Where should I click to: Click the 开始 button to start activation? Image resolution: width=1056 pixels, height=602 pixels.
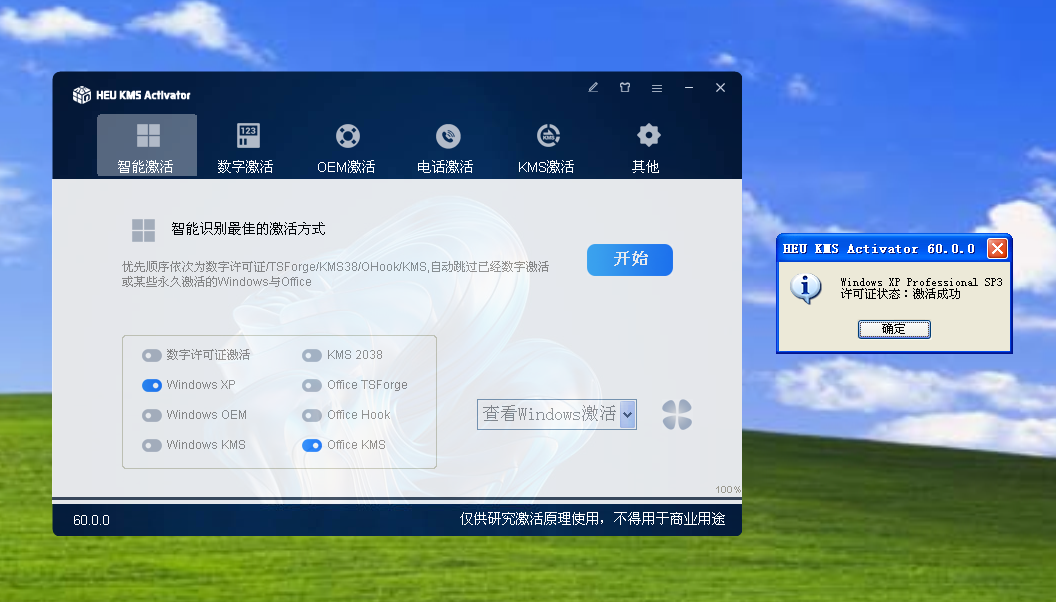click(x=629, y=259)
